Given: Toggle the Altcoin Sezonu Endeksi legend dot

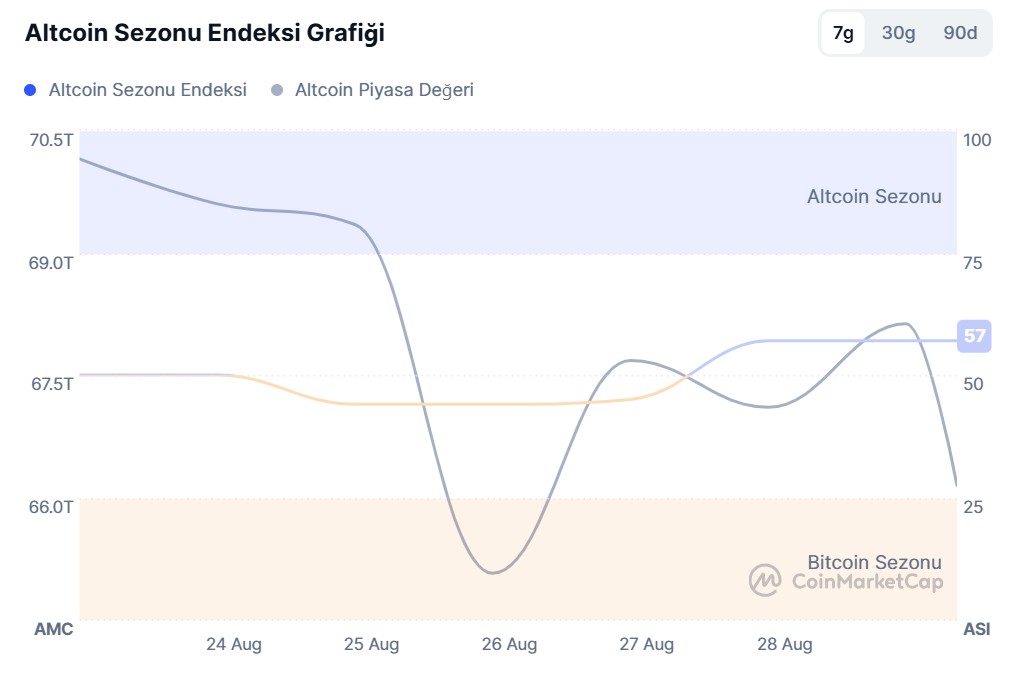Looking at the screenshot, I should pyautogui.click(x=30, y=90).
